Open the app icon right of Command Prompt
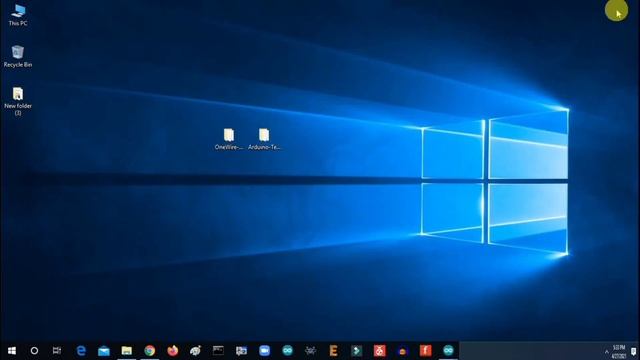Screen dimensions: 640x360 (241, 351)
